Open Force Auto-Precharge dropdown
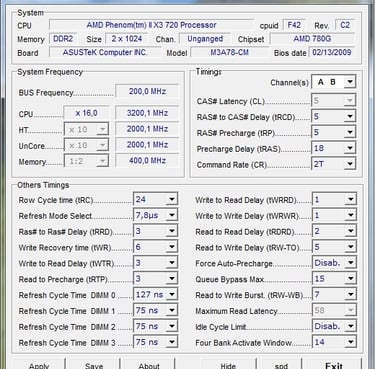Screen dimensions: 375x369 [x=334, y=263]
